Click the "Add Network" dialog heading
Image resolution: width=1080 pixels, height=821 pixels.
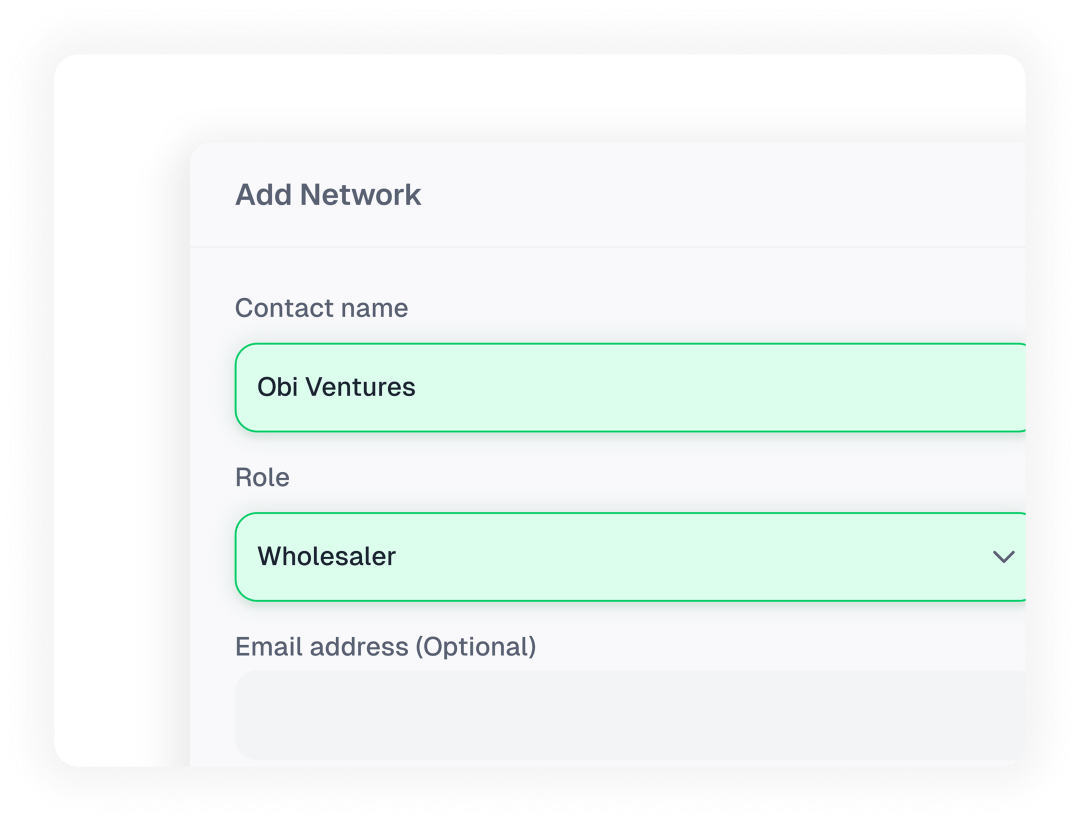coord(328,195)
